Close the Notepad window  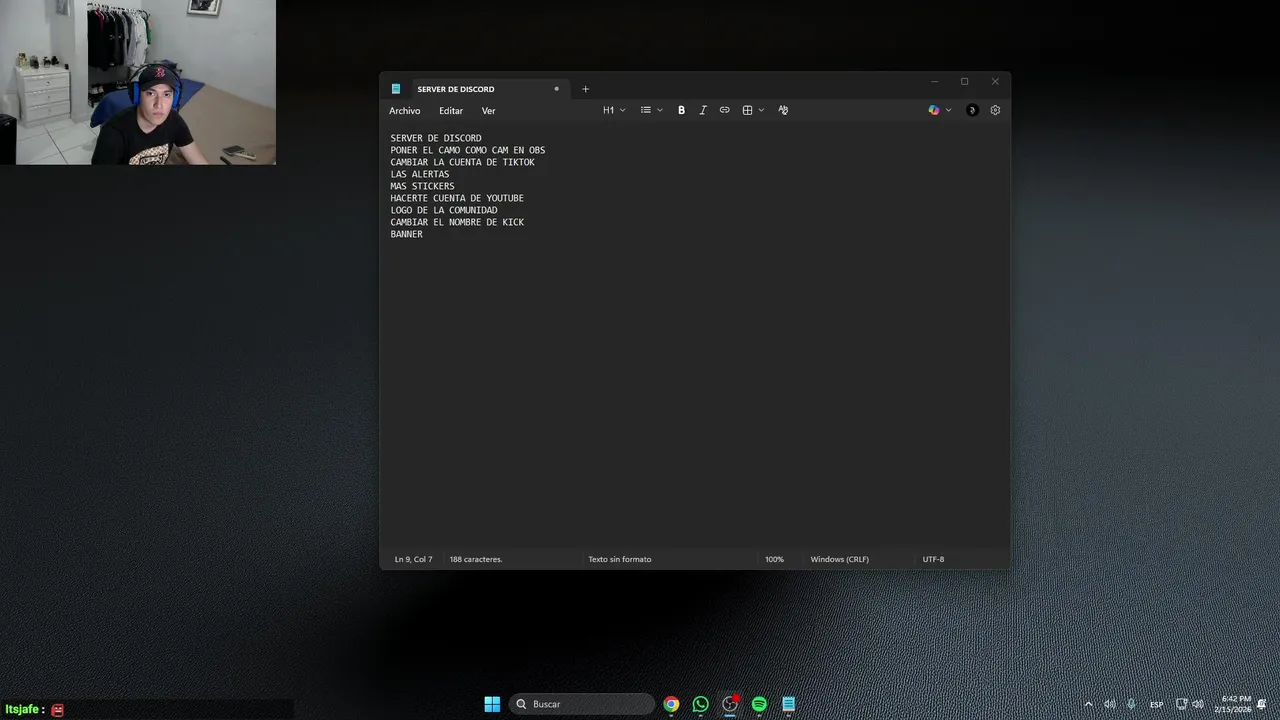coord(995,82)
